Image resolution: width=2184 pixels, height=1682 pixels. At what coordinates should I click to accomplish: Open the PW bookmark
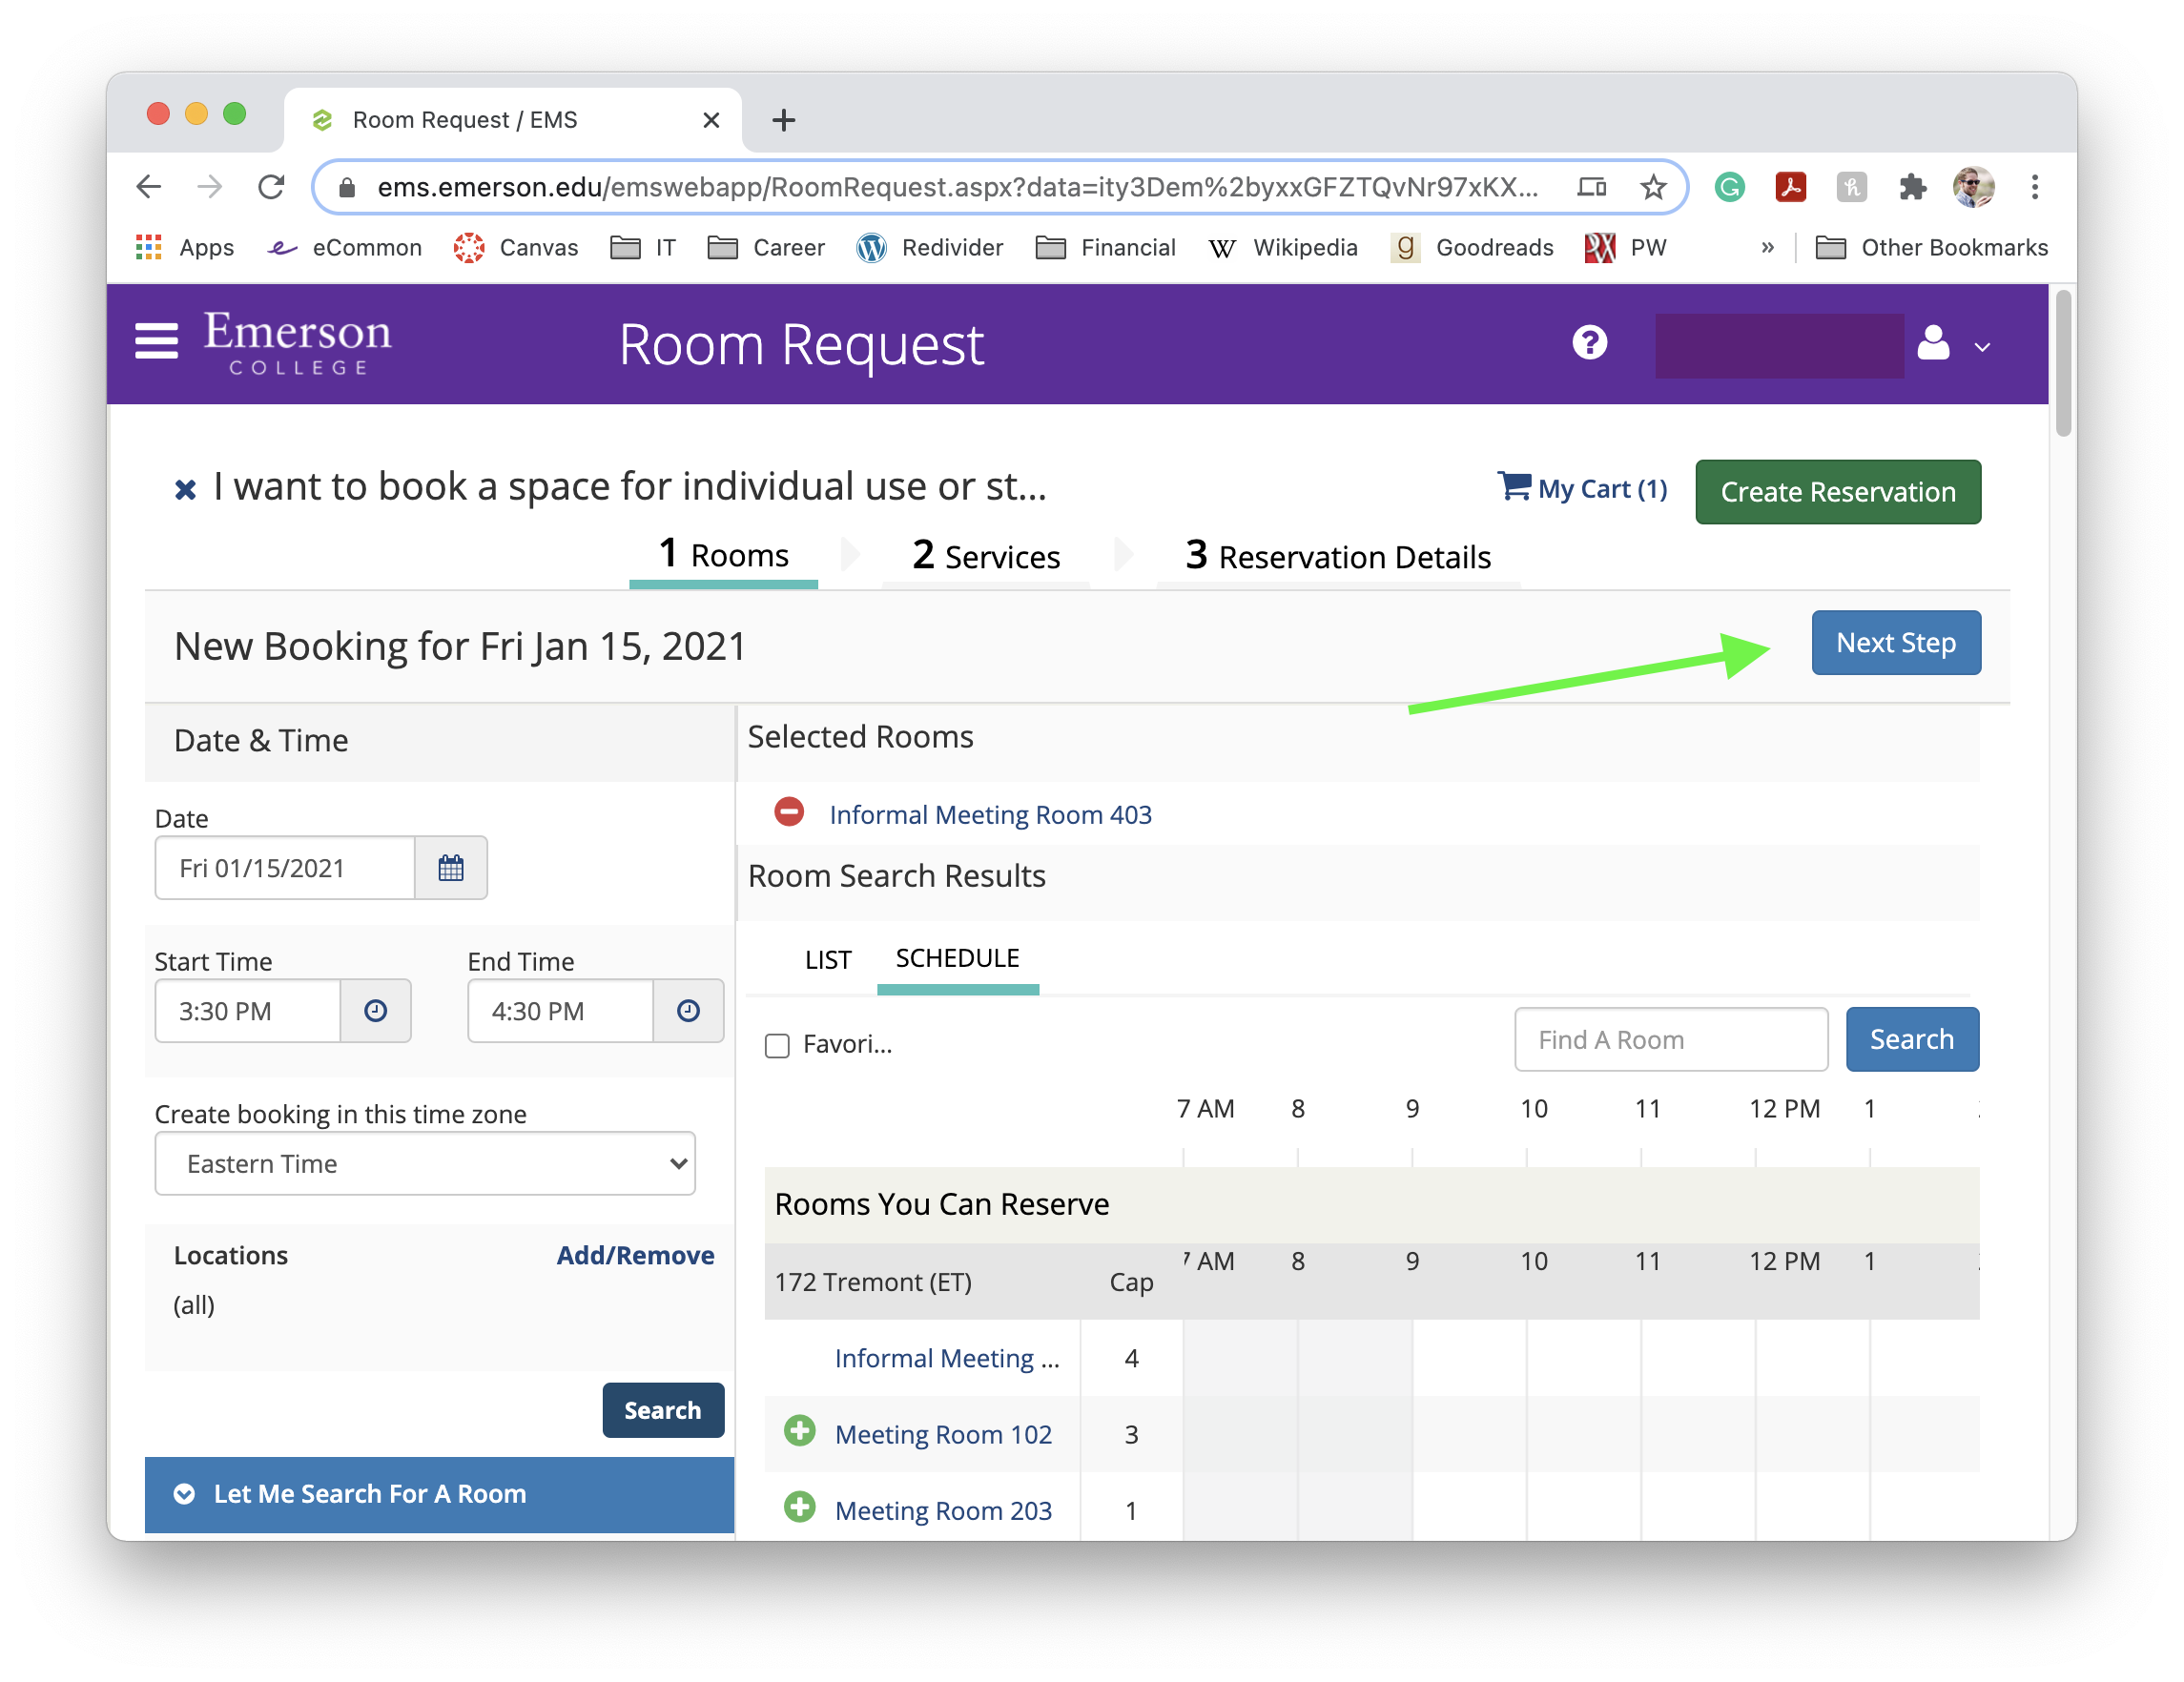(1625, 248)
